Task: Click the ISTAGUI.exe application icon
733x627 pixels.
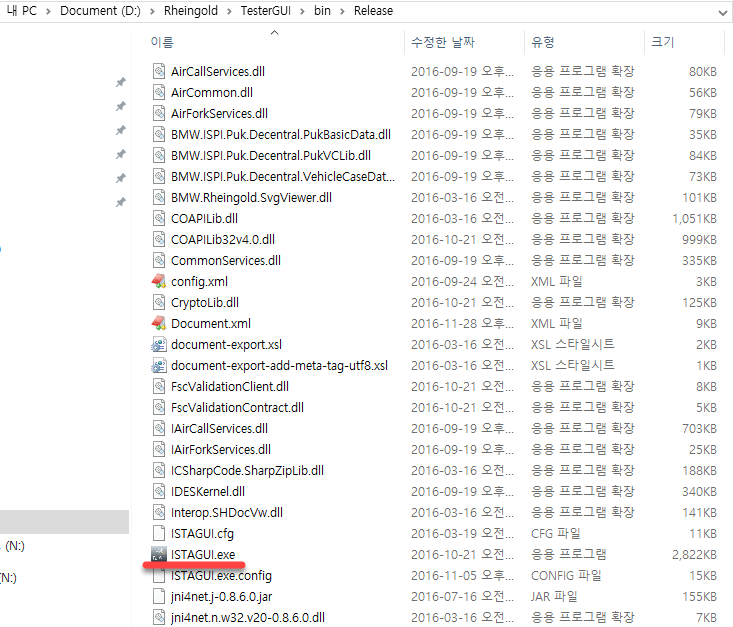Action: click(x=159, y=554)
